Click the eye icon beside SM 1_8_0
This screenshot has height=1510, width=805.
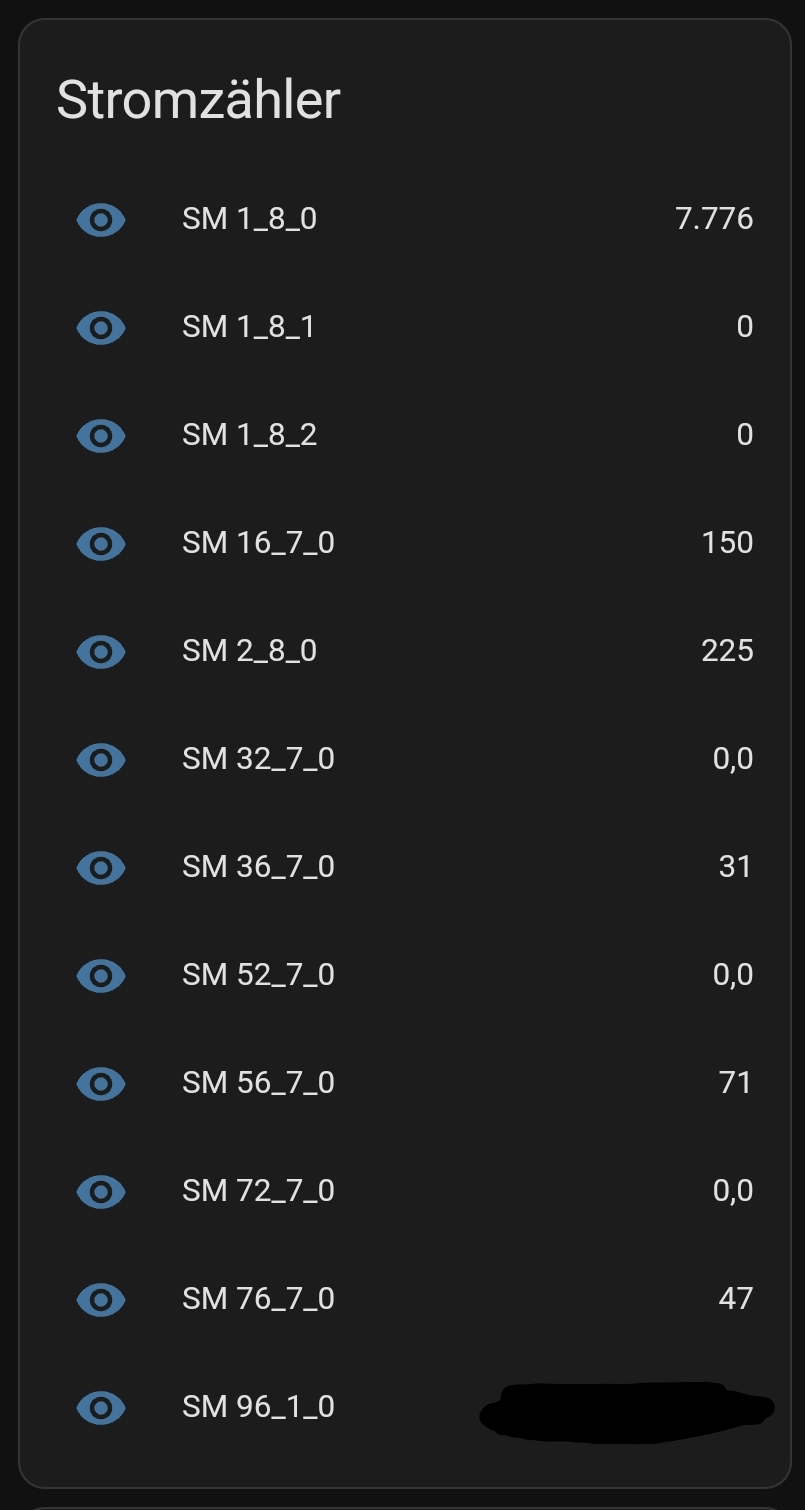(x=101, y=219)
